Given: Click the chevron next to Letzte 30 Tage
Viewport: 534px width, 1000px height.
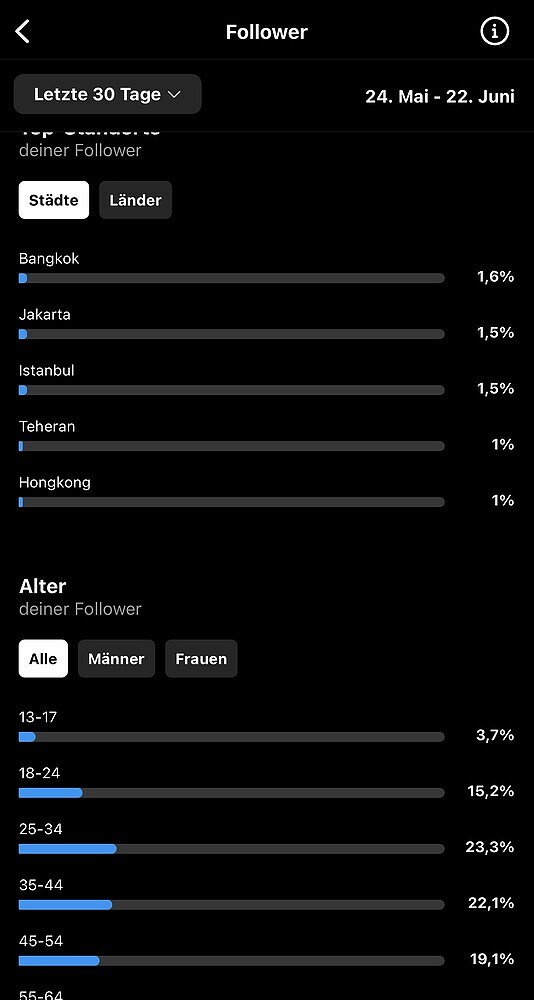Looking at the screenshot, I should (x=174, y=95).
